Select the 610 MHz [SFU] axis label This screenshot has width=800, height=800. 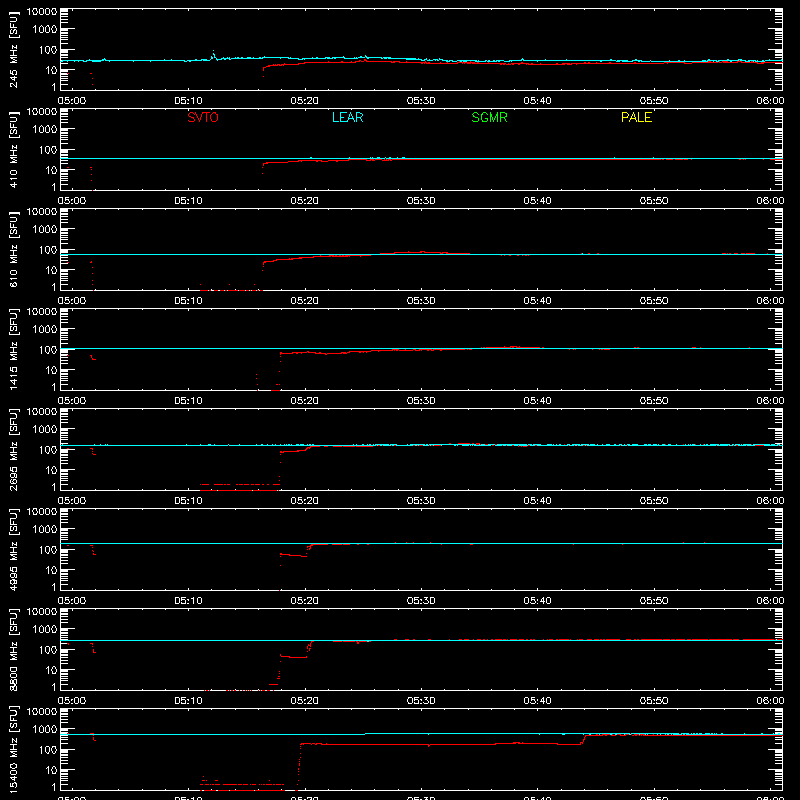pos(13,249)
